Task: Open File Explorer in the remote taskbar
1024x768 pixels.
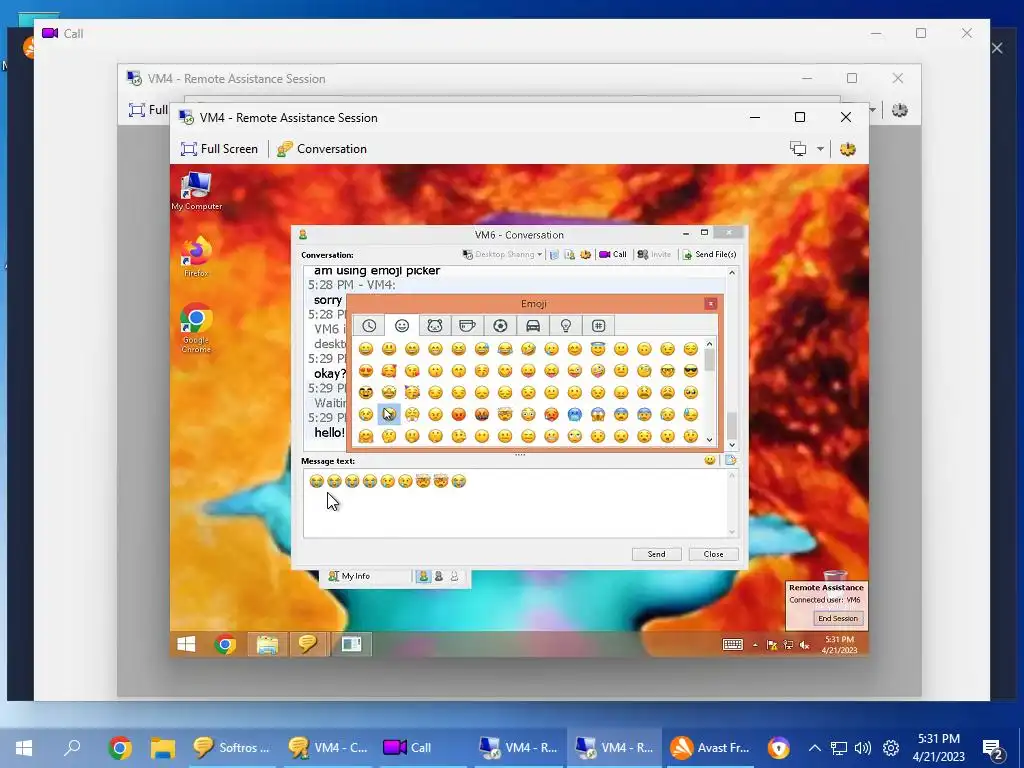Action: pyautogui.click(x=267, y=645)
